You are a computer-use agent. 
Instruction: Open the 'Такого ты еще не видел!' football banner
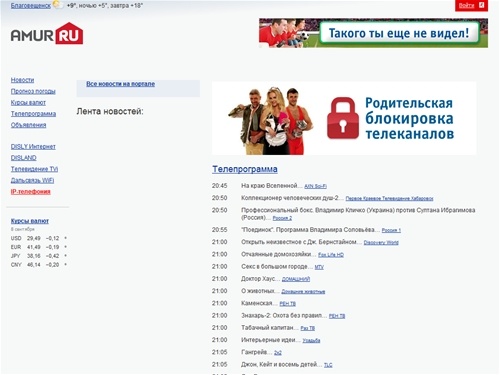(373, 33)
